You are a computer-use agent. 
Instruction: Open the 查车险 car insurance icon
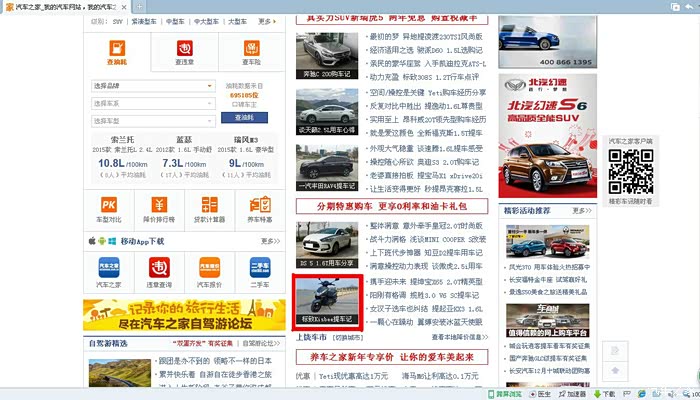(252, 48)
